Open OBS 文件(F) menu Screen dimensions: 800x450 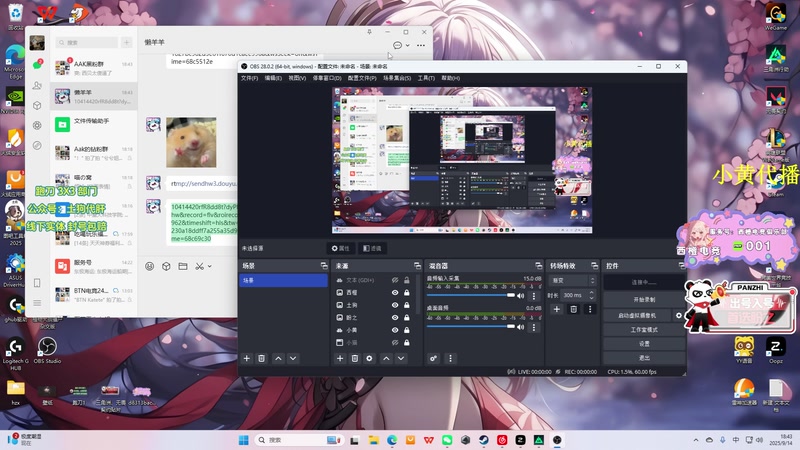click(x=249, y=78)
